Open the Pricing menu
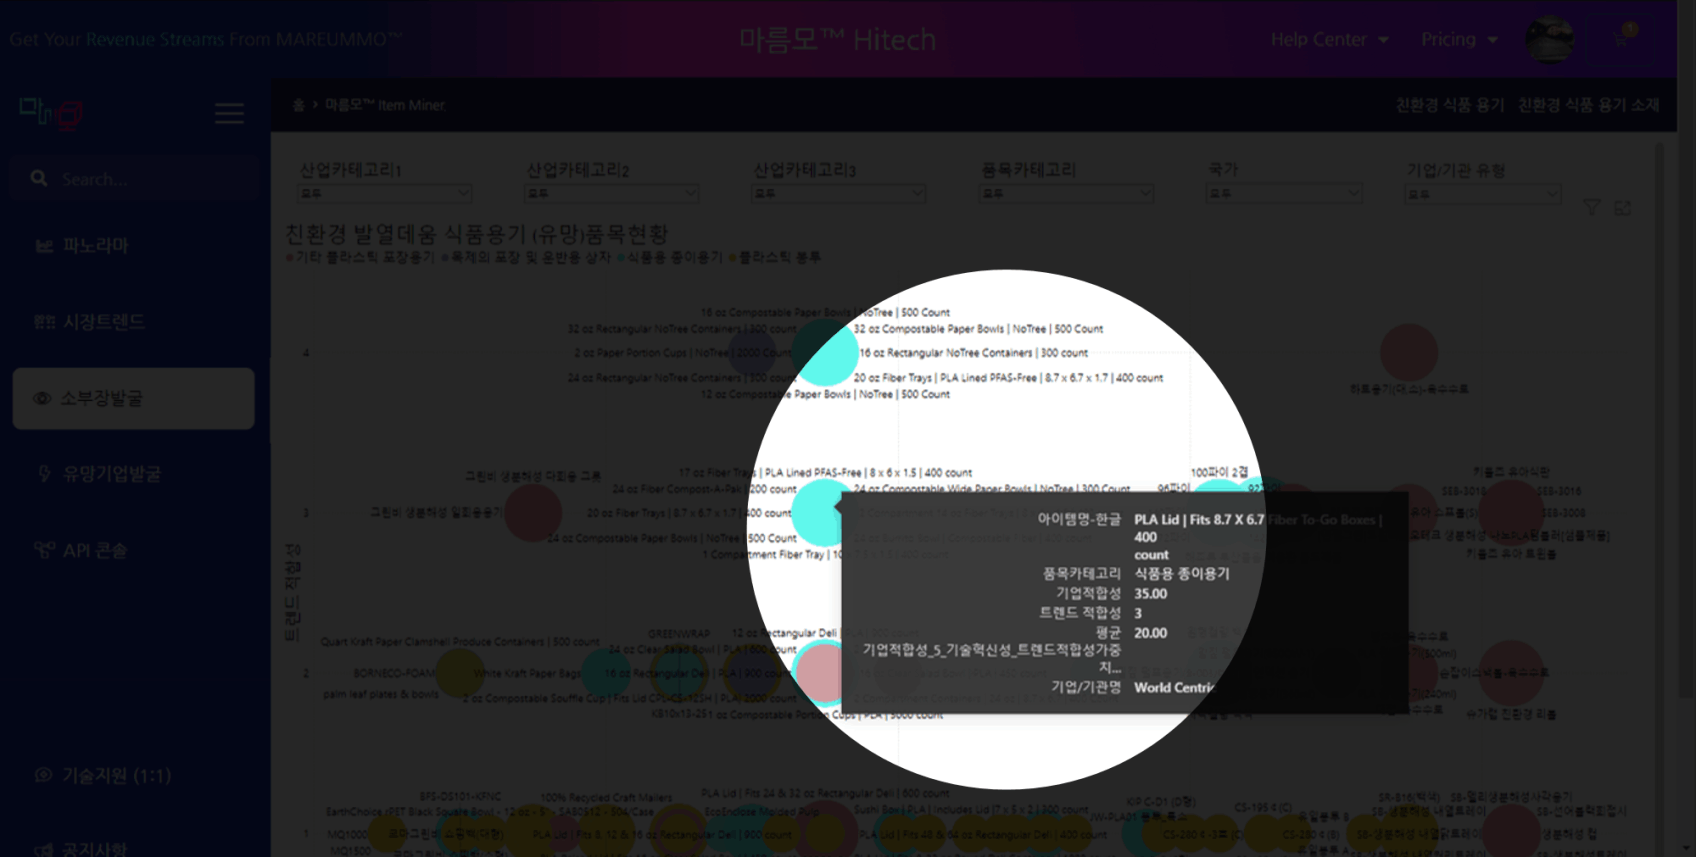The width and height of the screenshot is (1696, 857). 1458,39
